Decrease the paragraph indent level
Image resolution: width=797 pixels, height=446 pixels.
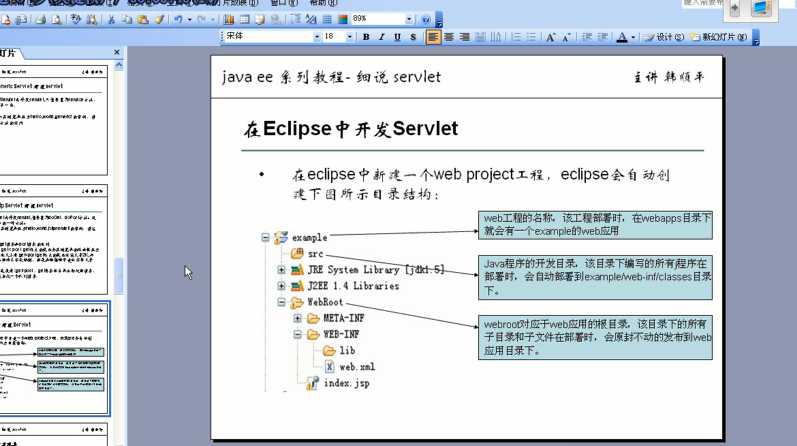pos(587,37)
